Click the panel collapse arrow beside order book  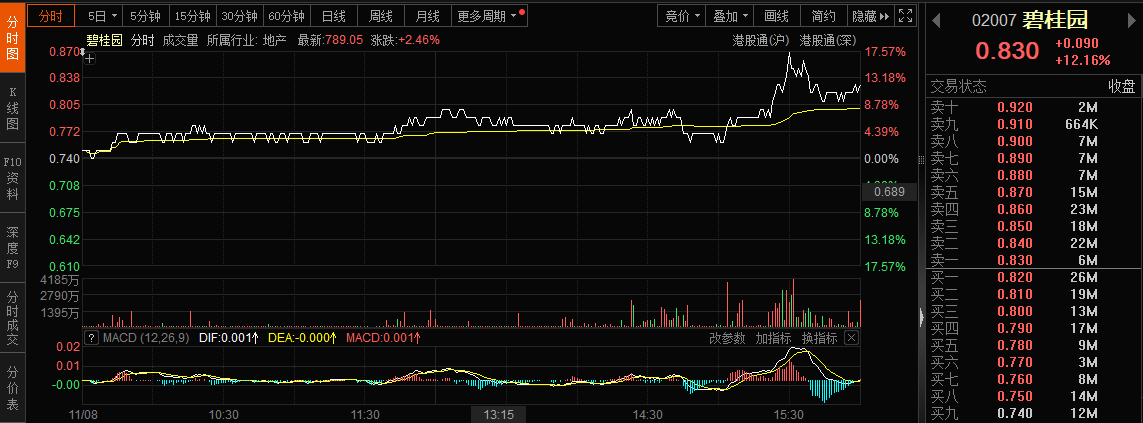pyautogui.click(x=921, y=316)
